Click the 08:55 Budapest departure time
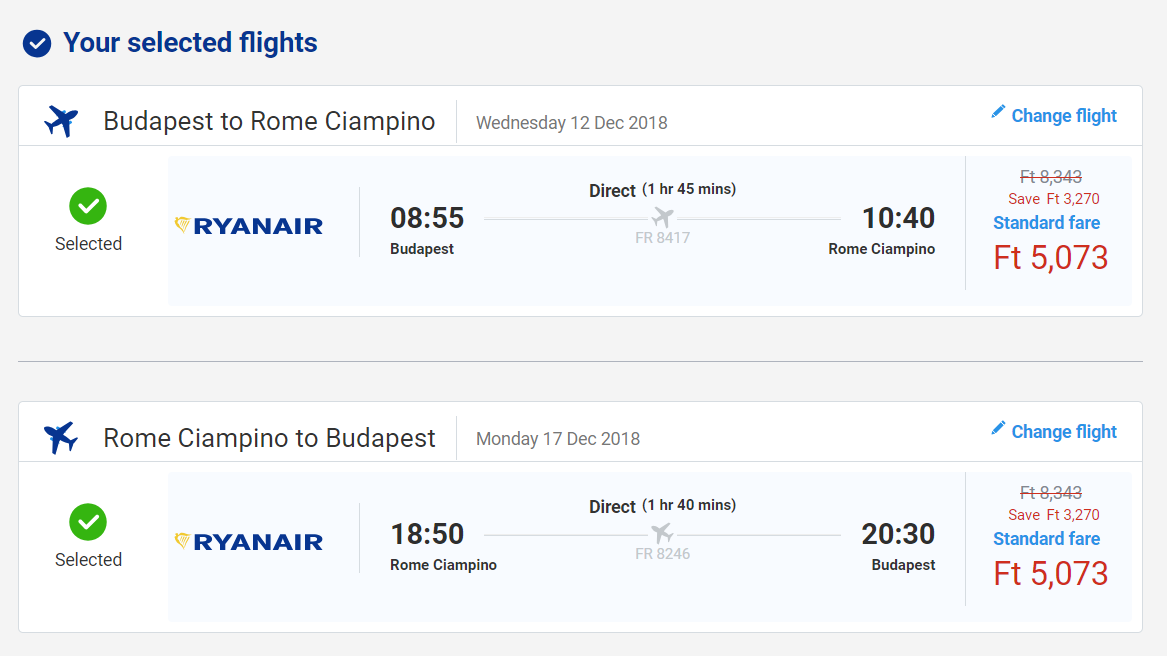This screenshot has width=1167, height=656. pos(427,218)
